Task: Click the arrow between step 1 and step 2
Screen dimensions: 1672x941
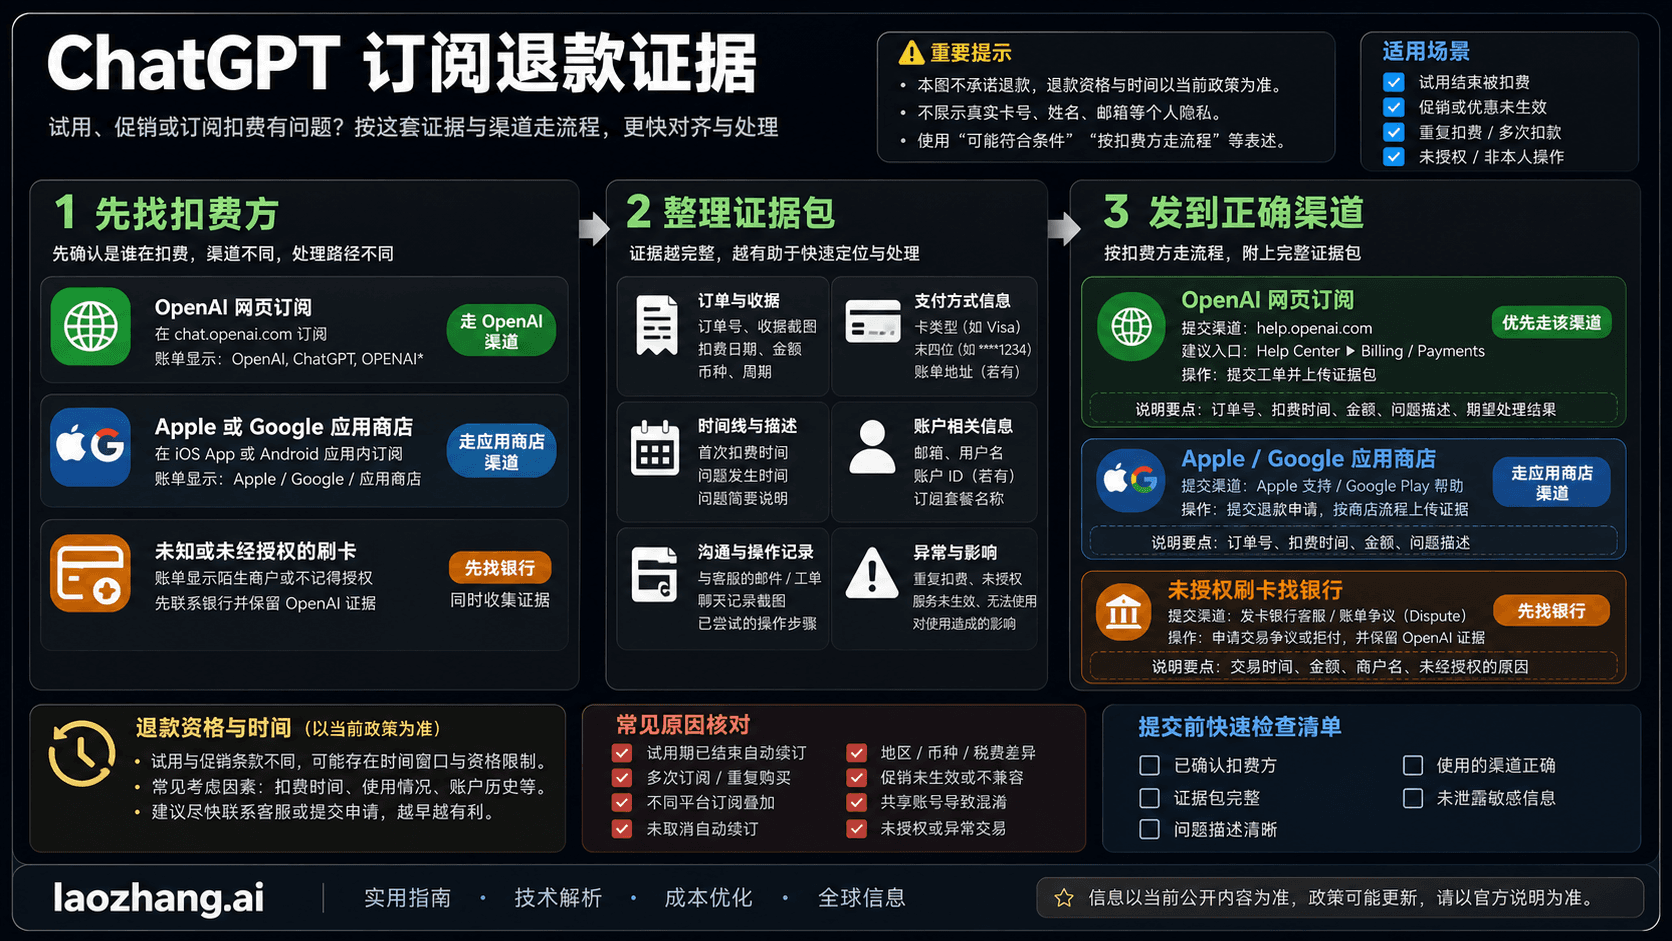Action: 594,228
